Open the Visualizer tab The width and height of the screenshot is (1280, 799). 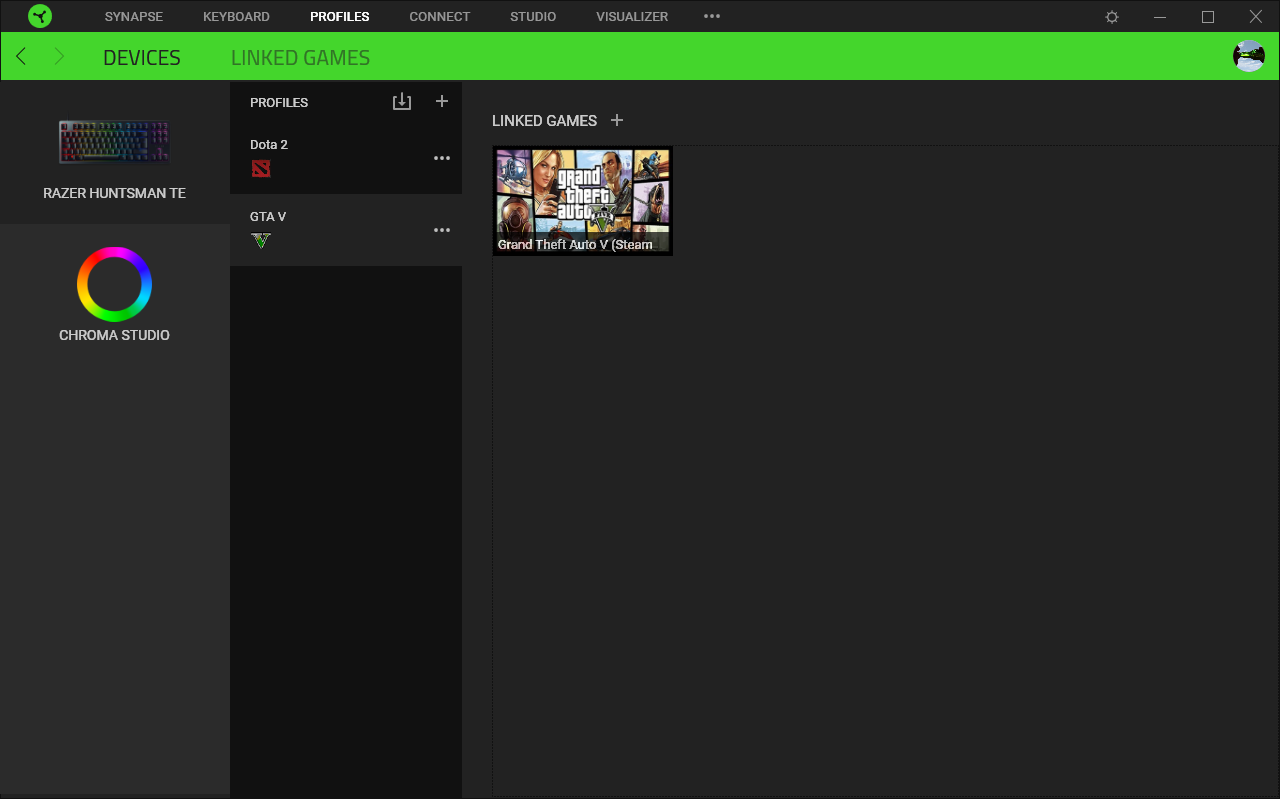coord(632,17)
